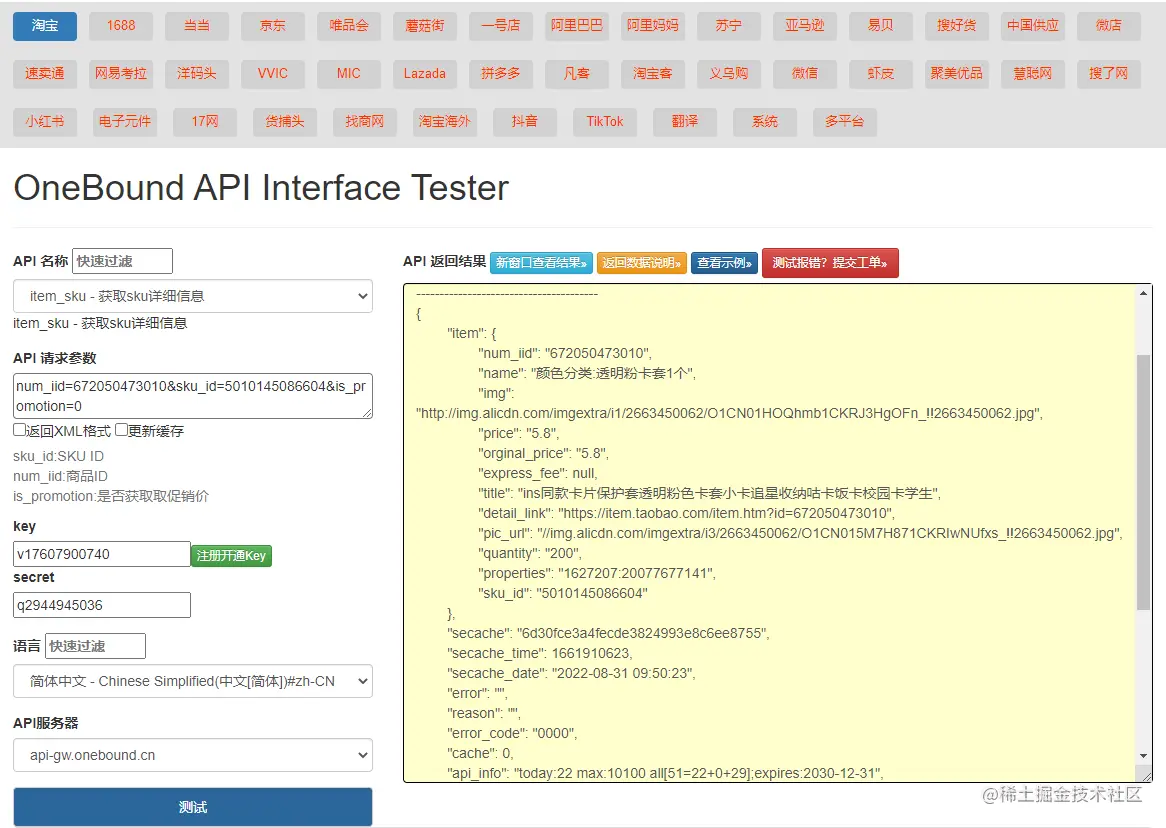Viewport: 1166px width, 828px height.
Task: Click the "price": "5.8" line
Action: click(518, 434)
